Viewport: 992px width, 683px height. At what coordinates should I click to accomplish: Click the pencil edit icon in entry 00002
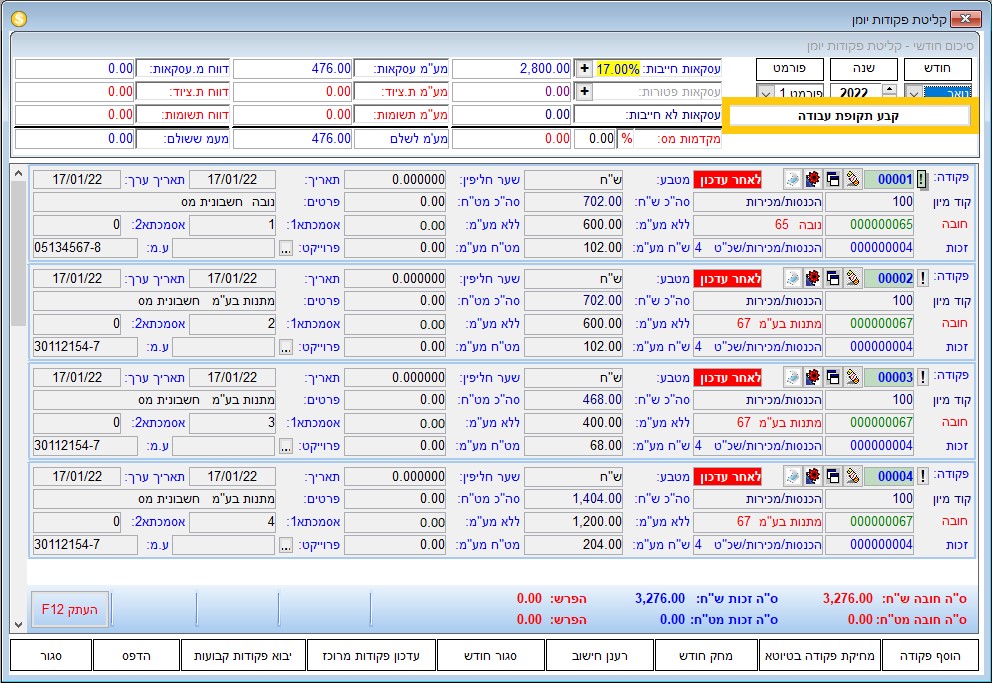853,278
